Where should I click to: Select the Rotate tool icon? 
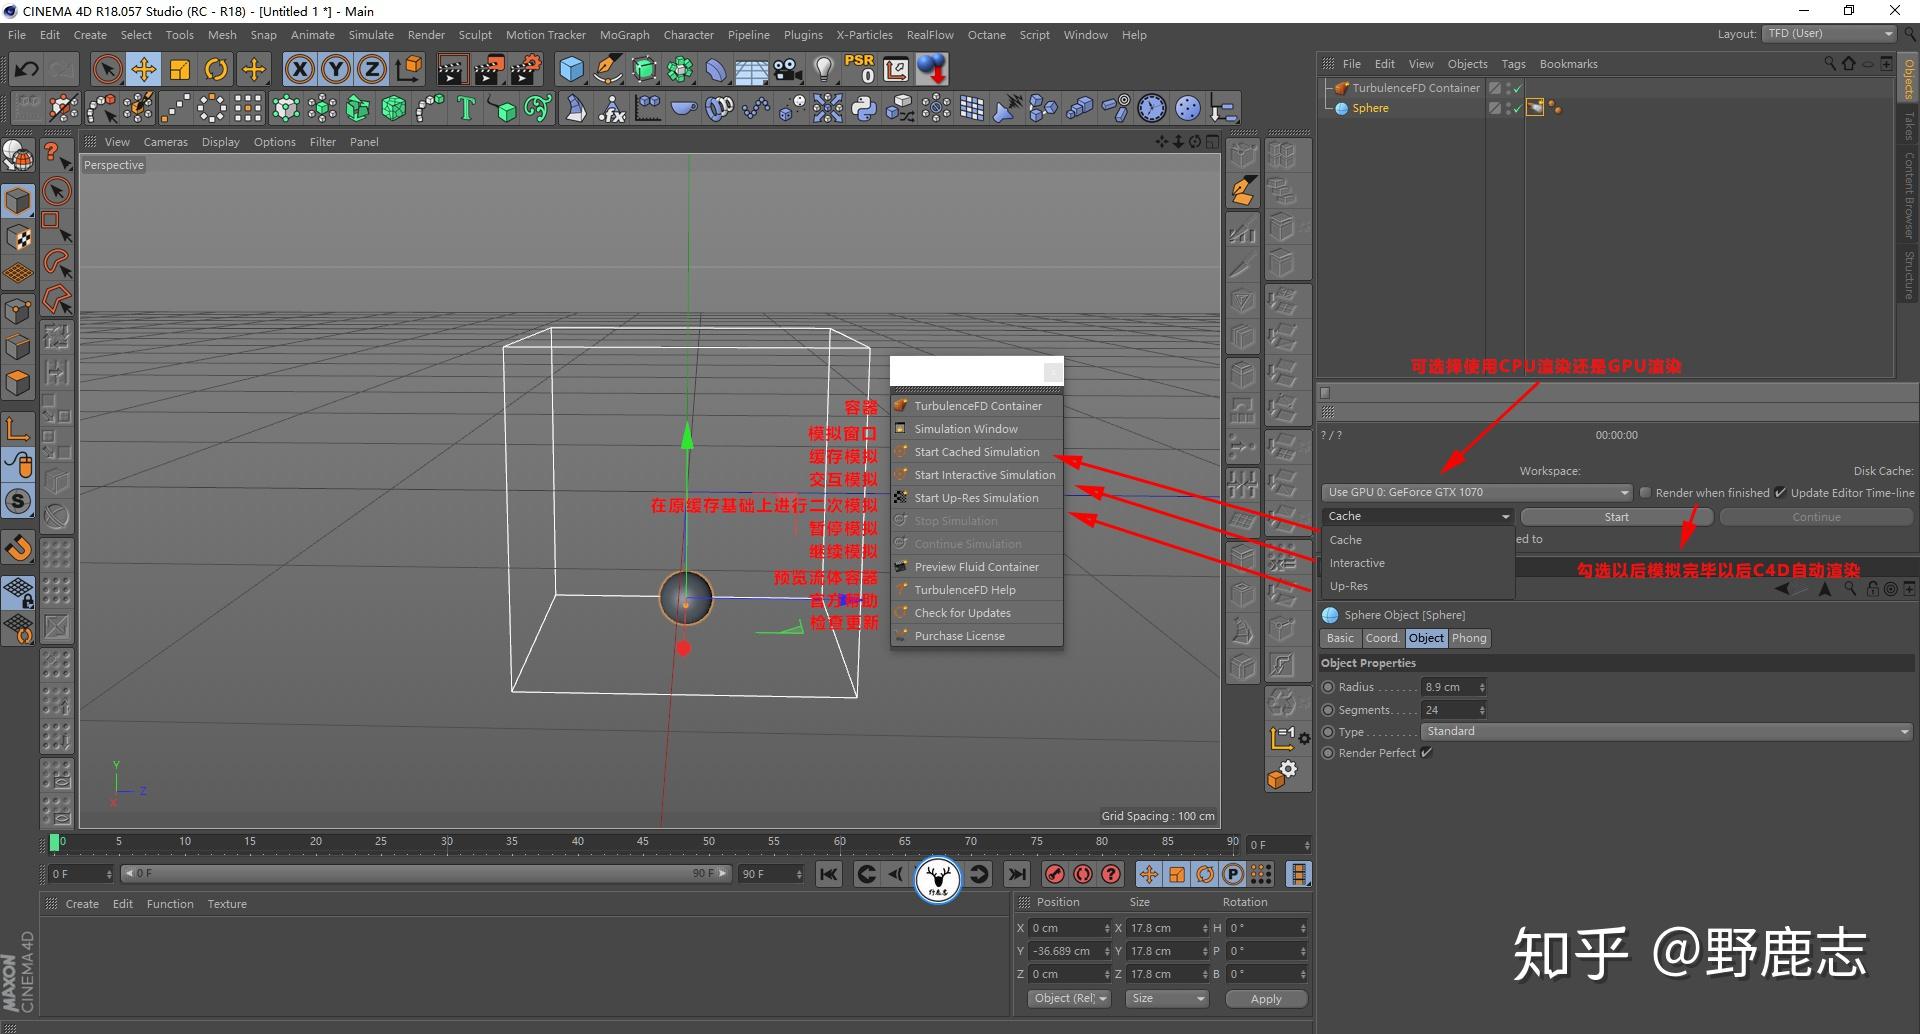click(216, 69)
